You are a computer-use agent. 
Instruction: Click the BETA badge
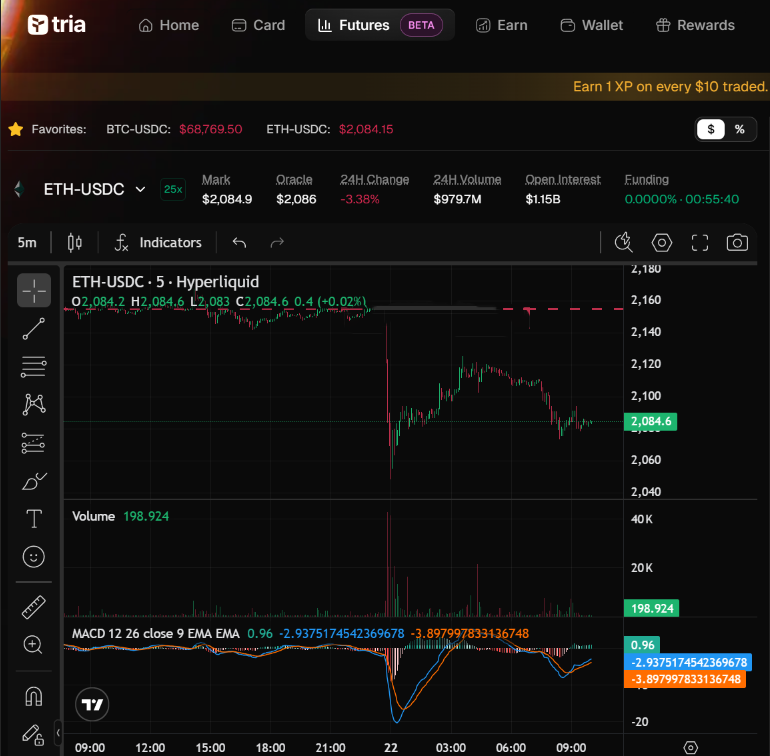point(421,25)
